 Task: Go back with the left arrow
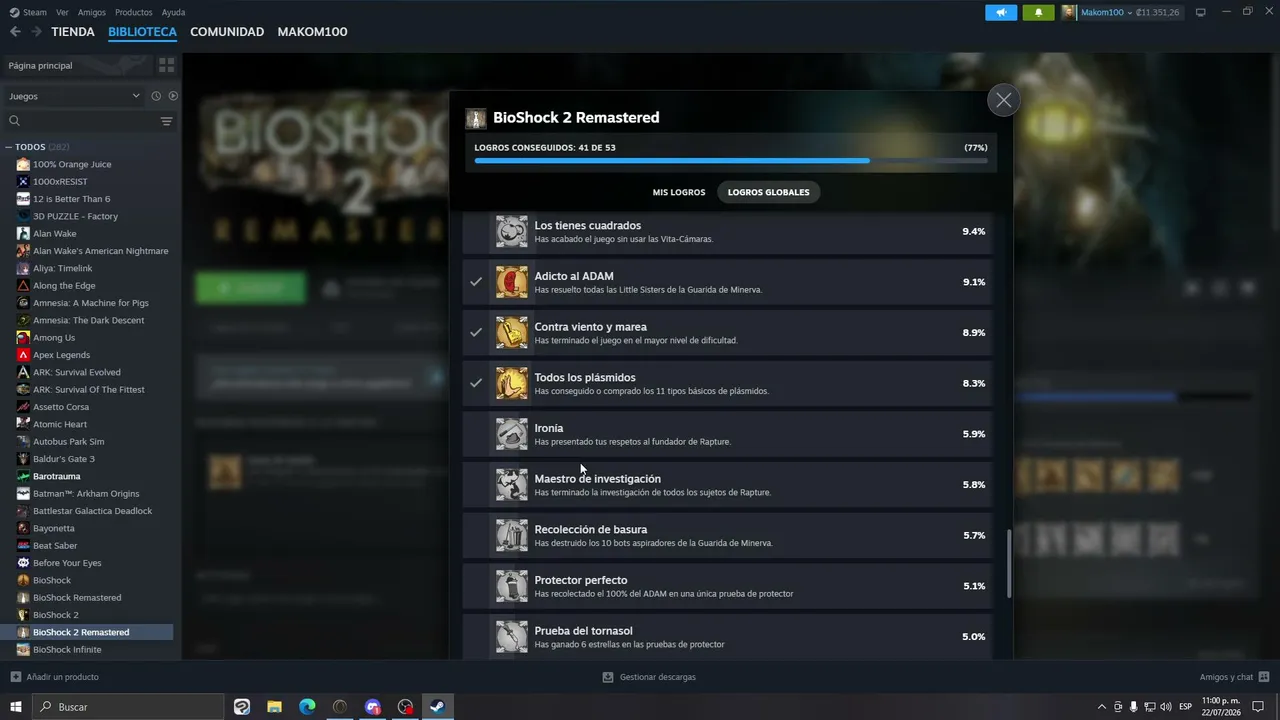coord(15,32)
